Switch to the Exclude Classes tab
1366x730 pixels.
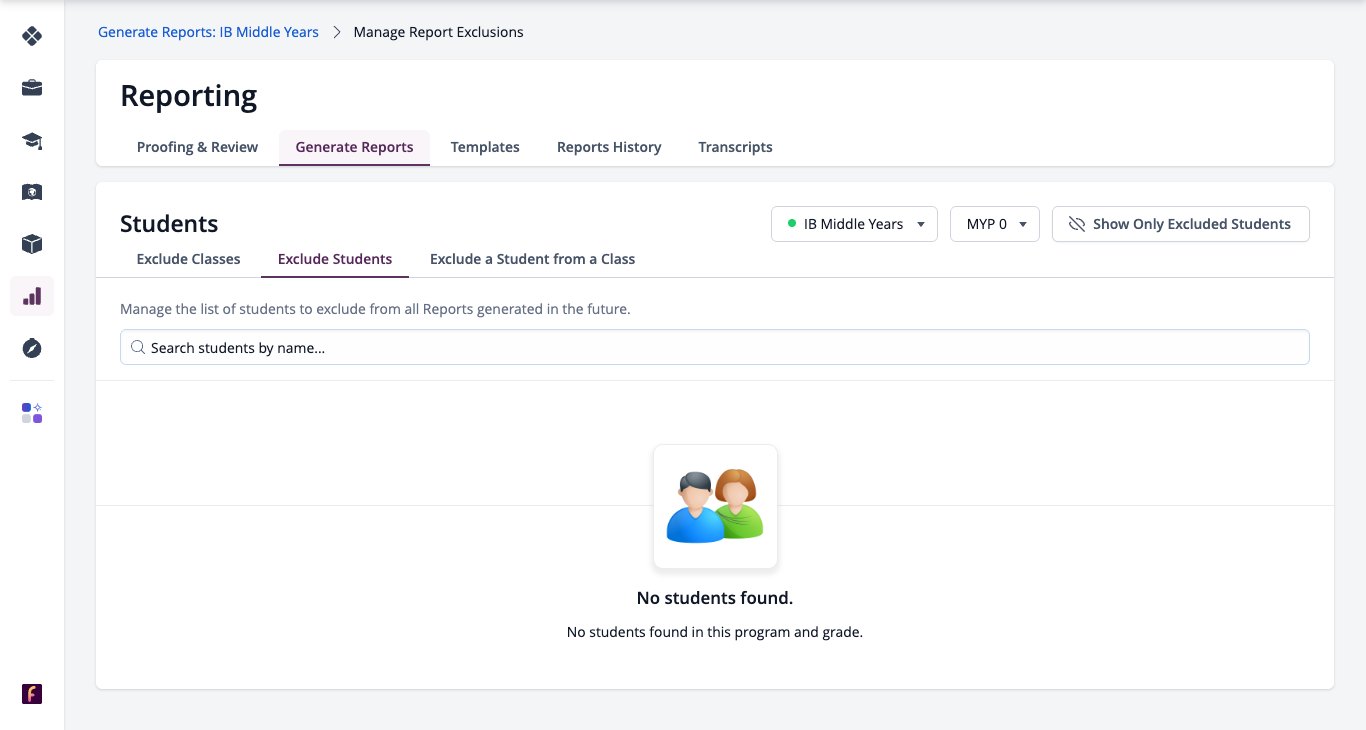click(x=189, y=259)
